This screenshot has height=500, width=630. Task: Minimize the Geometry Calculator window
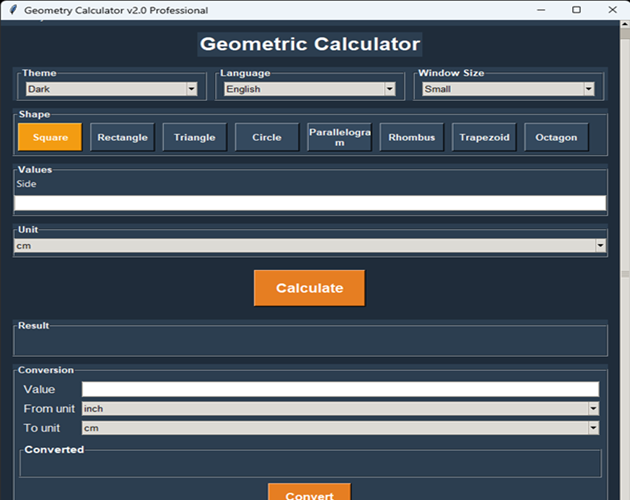click(x=541, y=10)
